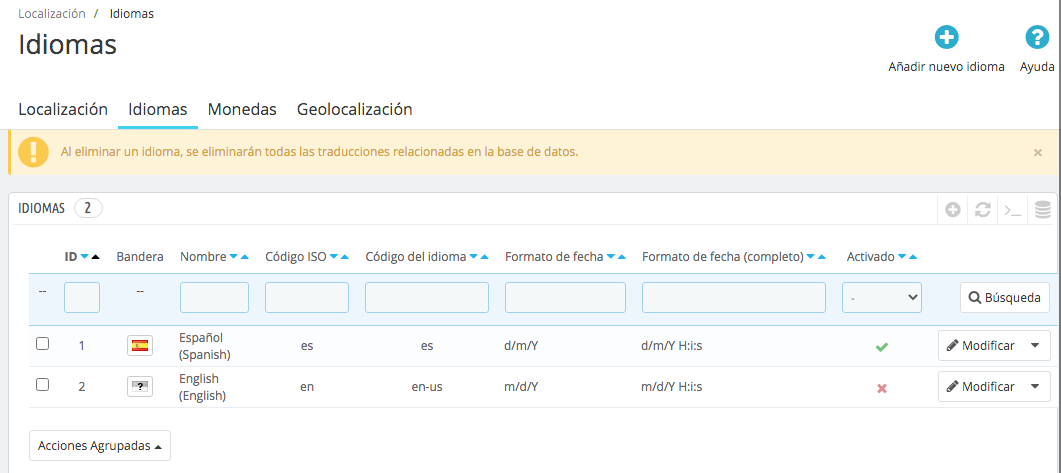Open the Acciones Agrupadas menu
The image size is (1061, 473).
100,446
